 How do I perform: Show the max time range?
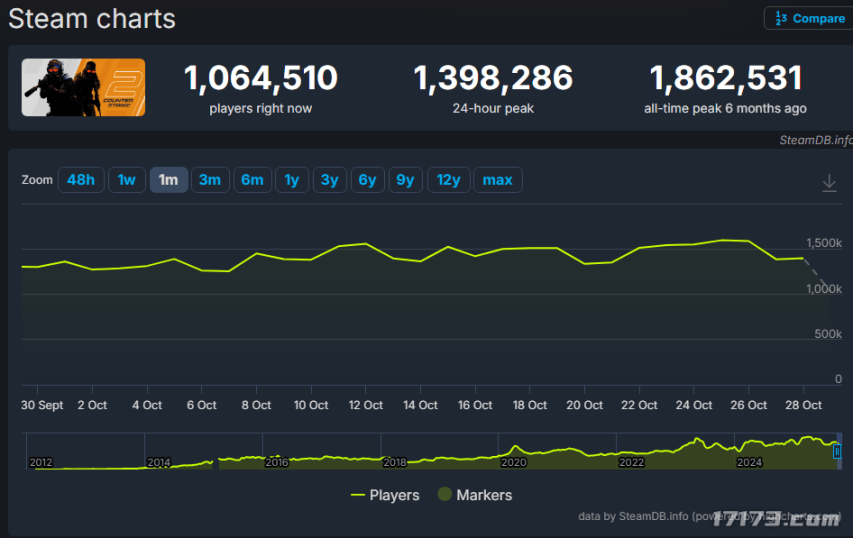coord(497,180)
